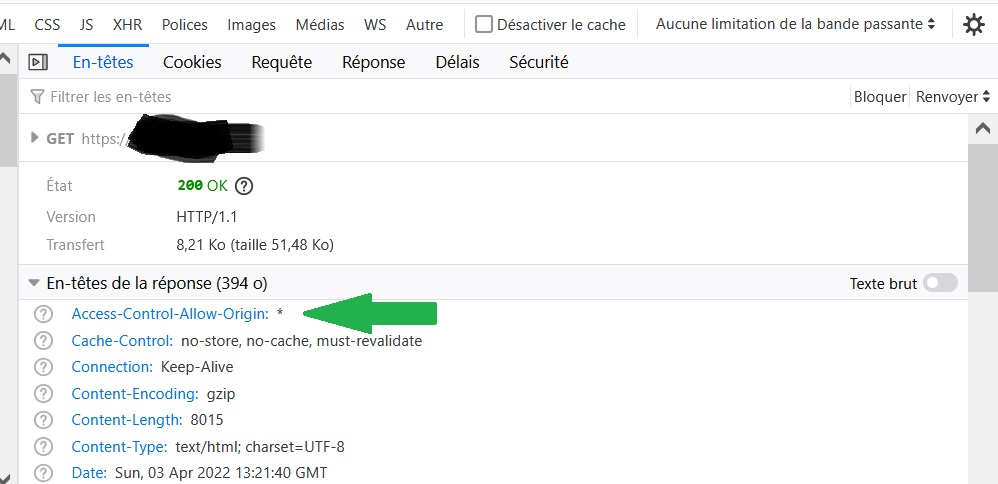Open help for Content-Type header
The height and width of the screenshot is (484, 998).
click(43, 447)
